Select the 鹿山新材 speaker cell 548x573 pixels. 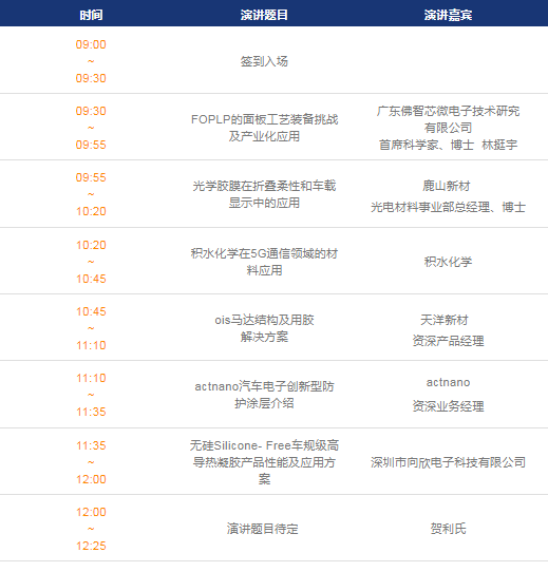click(x=448, y=197)
